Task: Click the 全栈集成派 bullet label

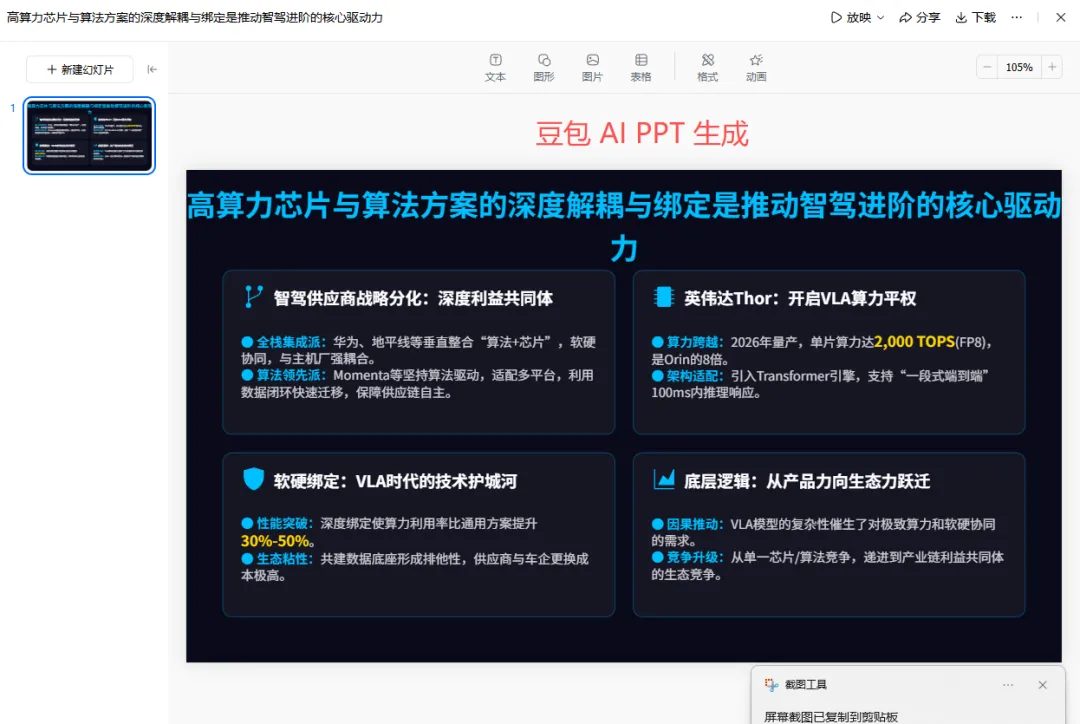Action: tap(289, 342)
